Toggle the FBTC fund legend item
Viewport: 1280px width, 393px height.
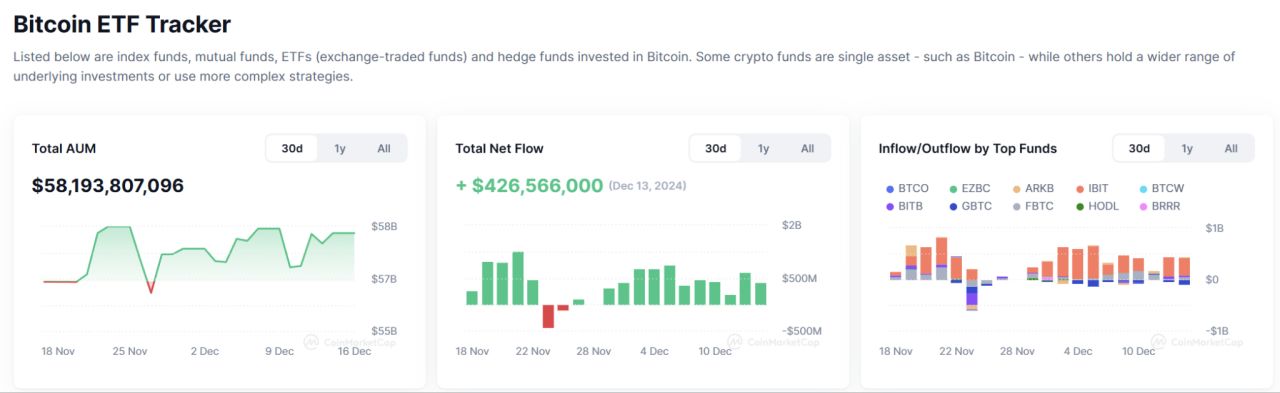pos(1033,207)
